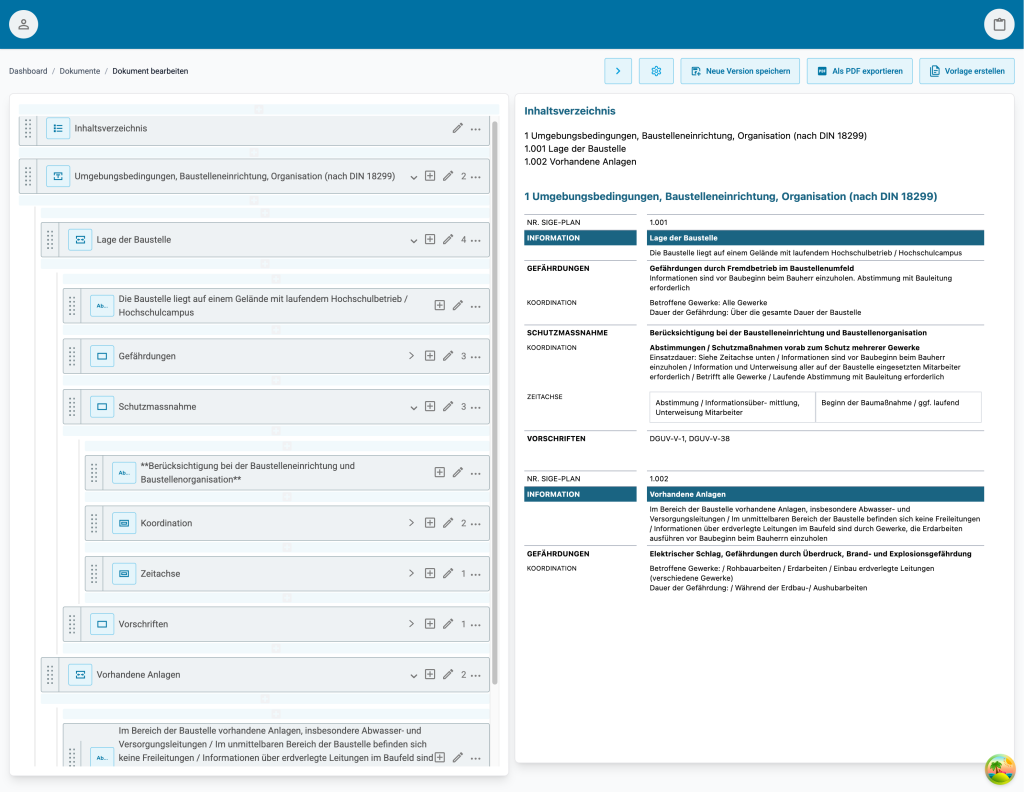Add an element to Schutzmassnahme with plus icon

pos(430,406)
